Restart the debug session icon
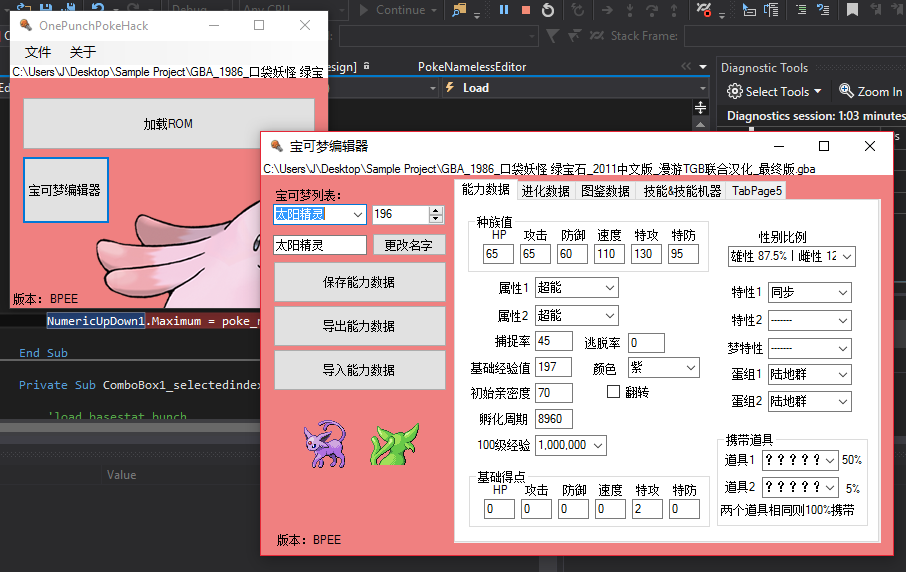The height and width of the screenshot is (572, 906). (548, 9)
